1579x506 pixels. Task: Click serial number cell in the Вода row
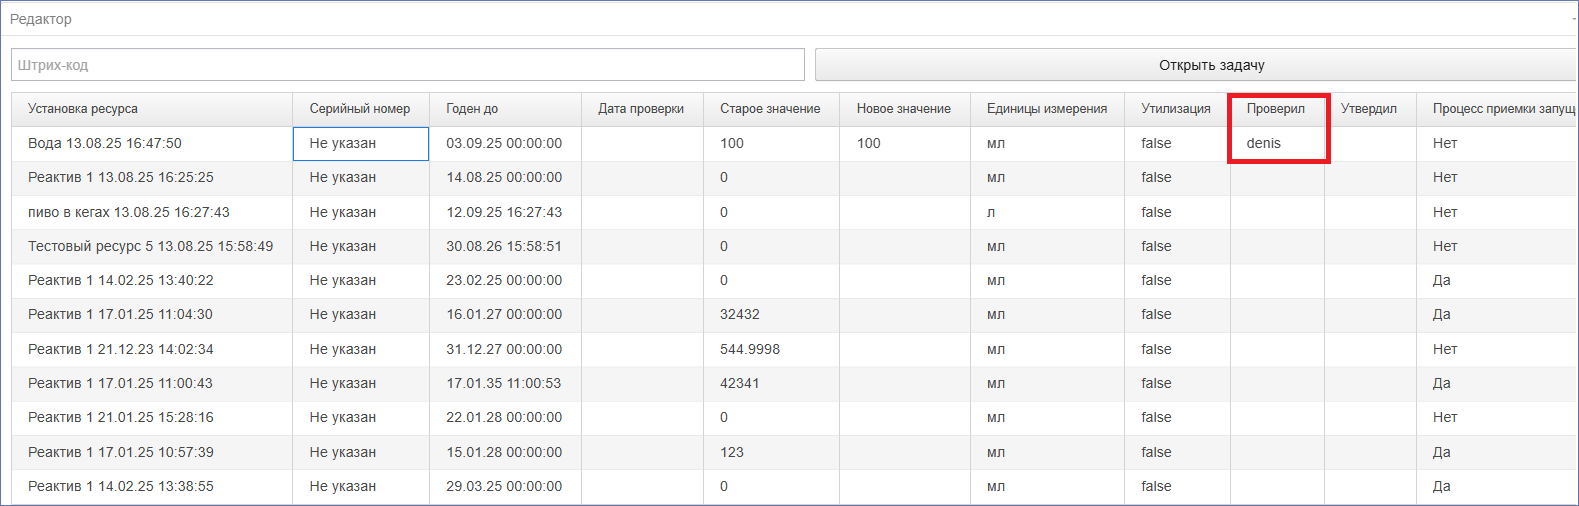[x=361, y=143]
